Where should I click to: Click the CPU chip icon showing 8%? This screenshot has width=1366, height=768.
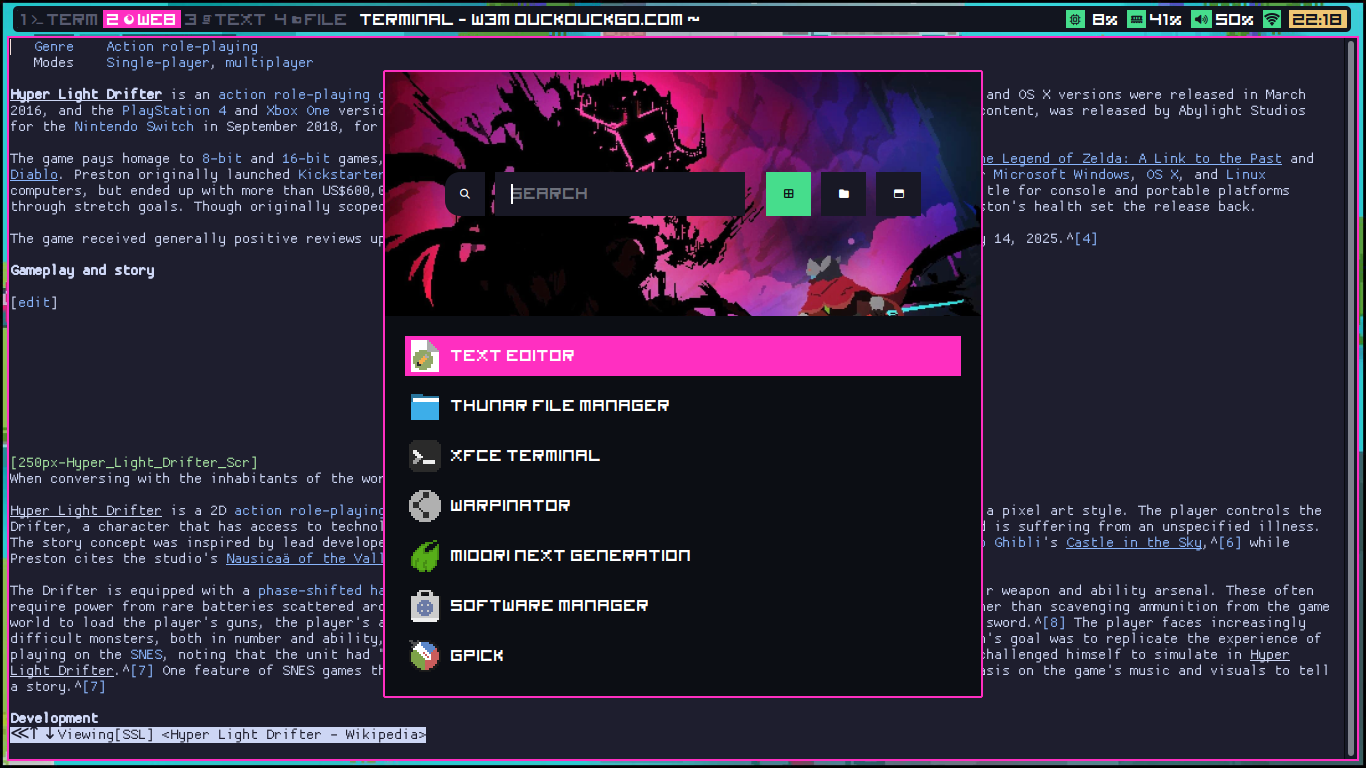pyautogui.click(x=1075, y=19)
